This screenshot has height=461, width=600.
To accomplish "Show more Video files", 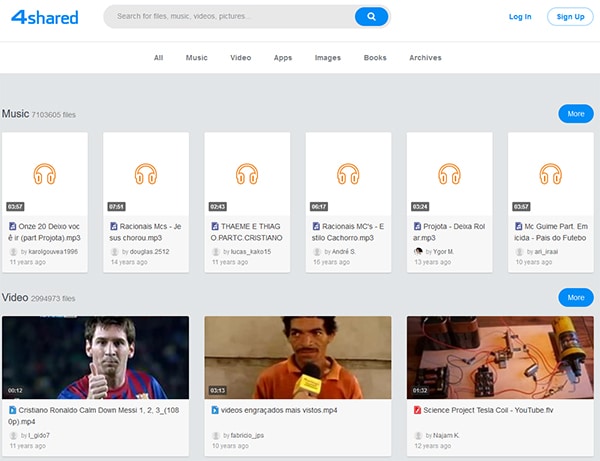I will point(575,298).
